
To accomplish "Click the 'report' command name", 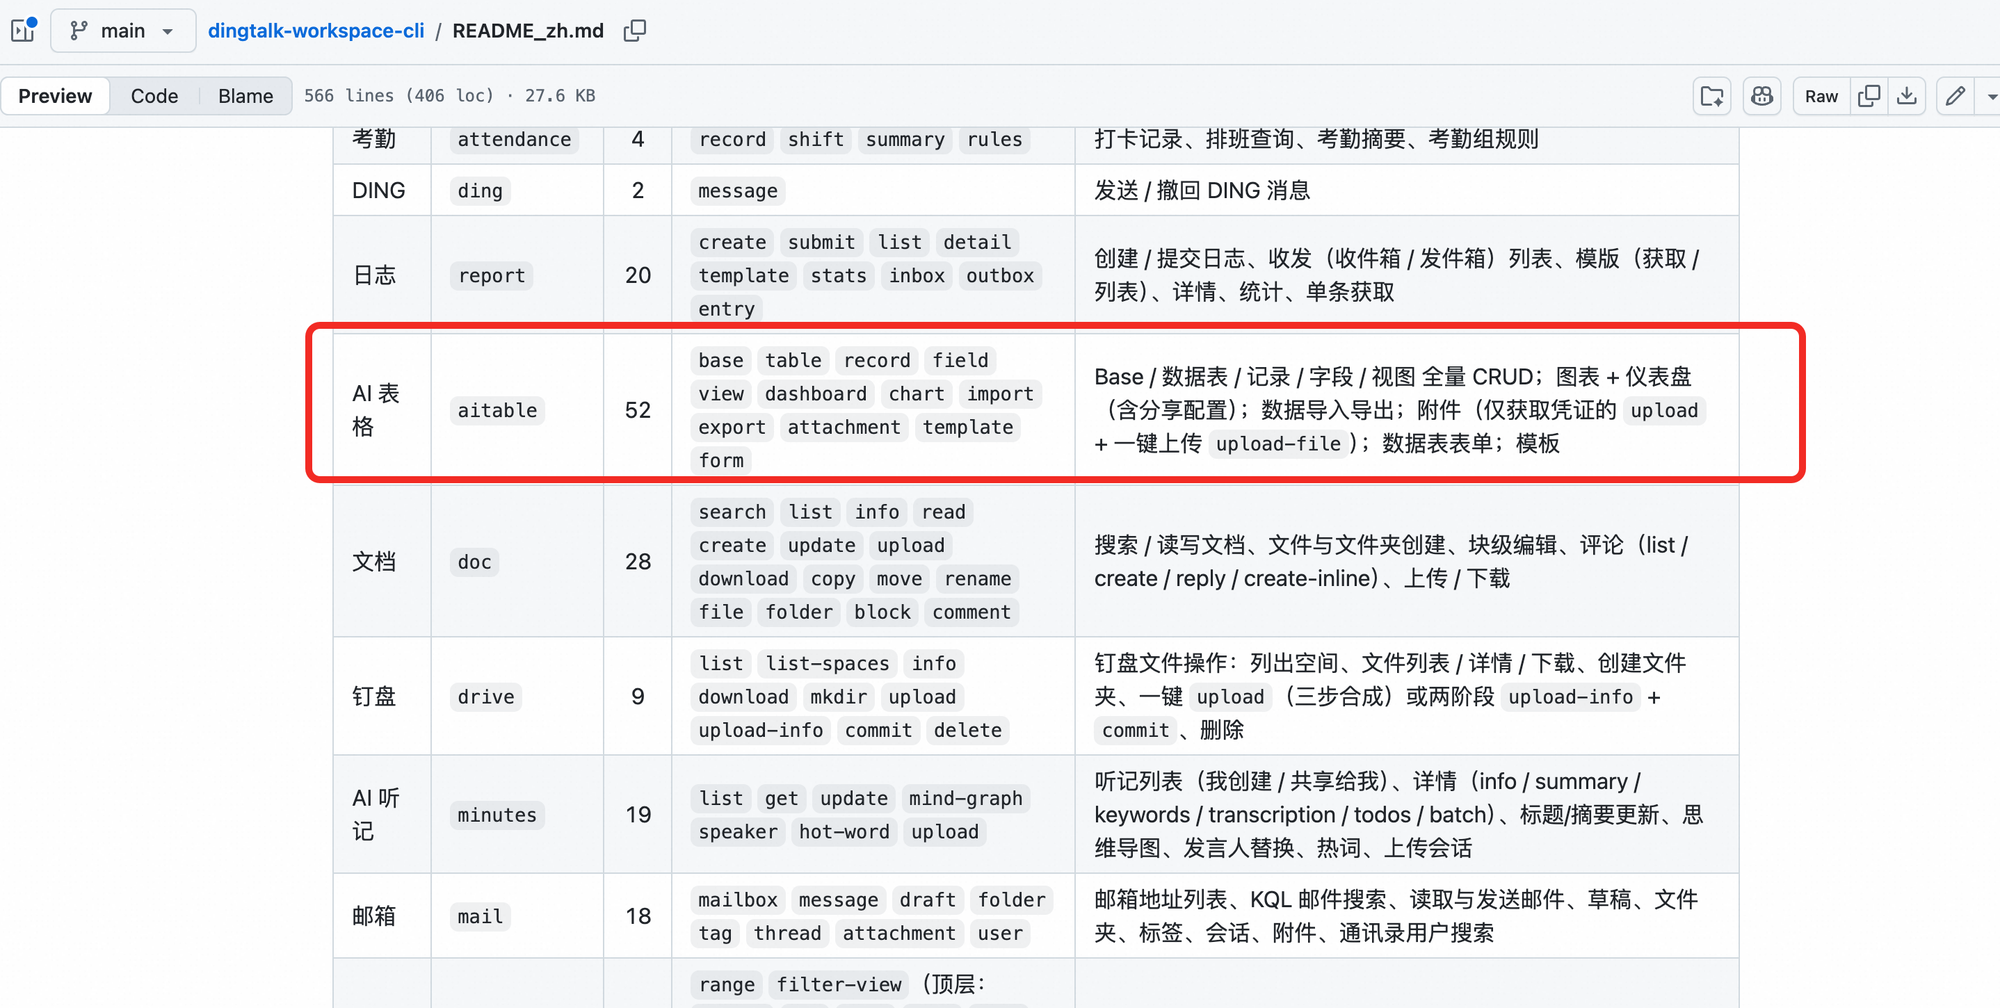I will (491, 276).
